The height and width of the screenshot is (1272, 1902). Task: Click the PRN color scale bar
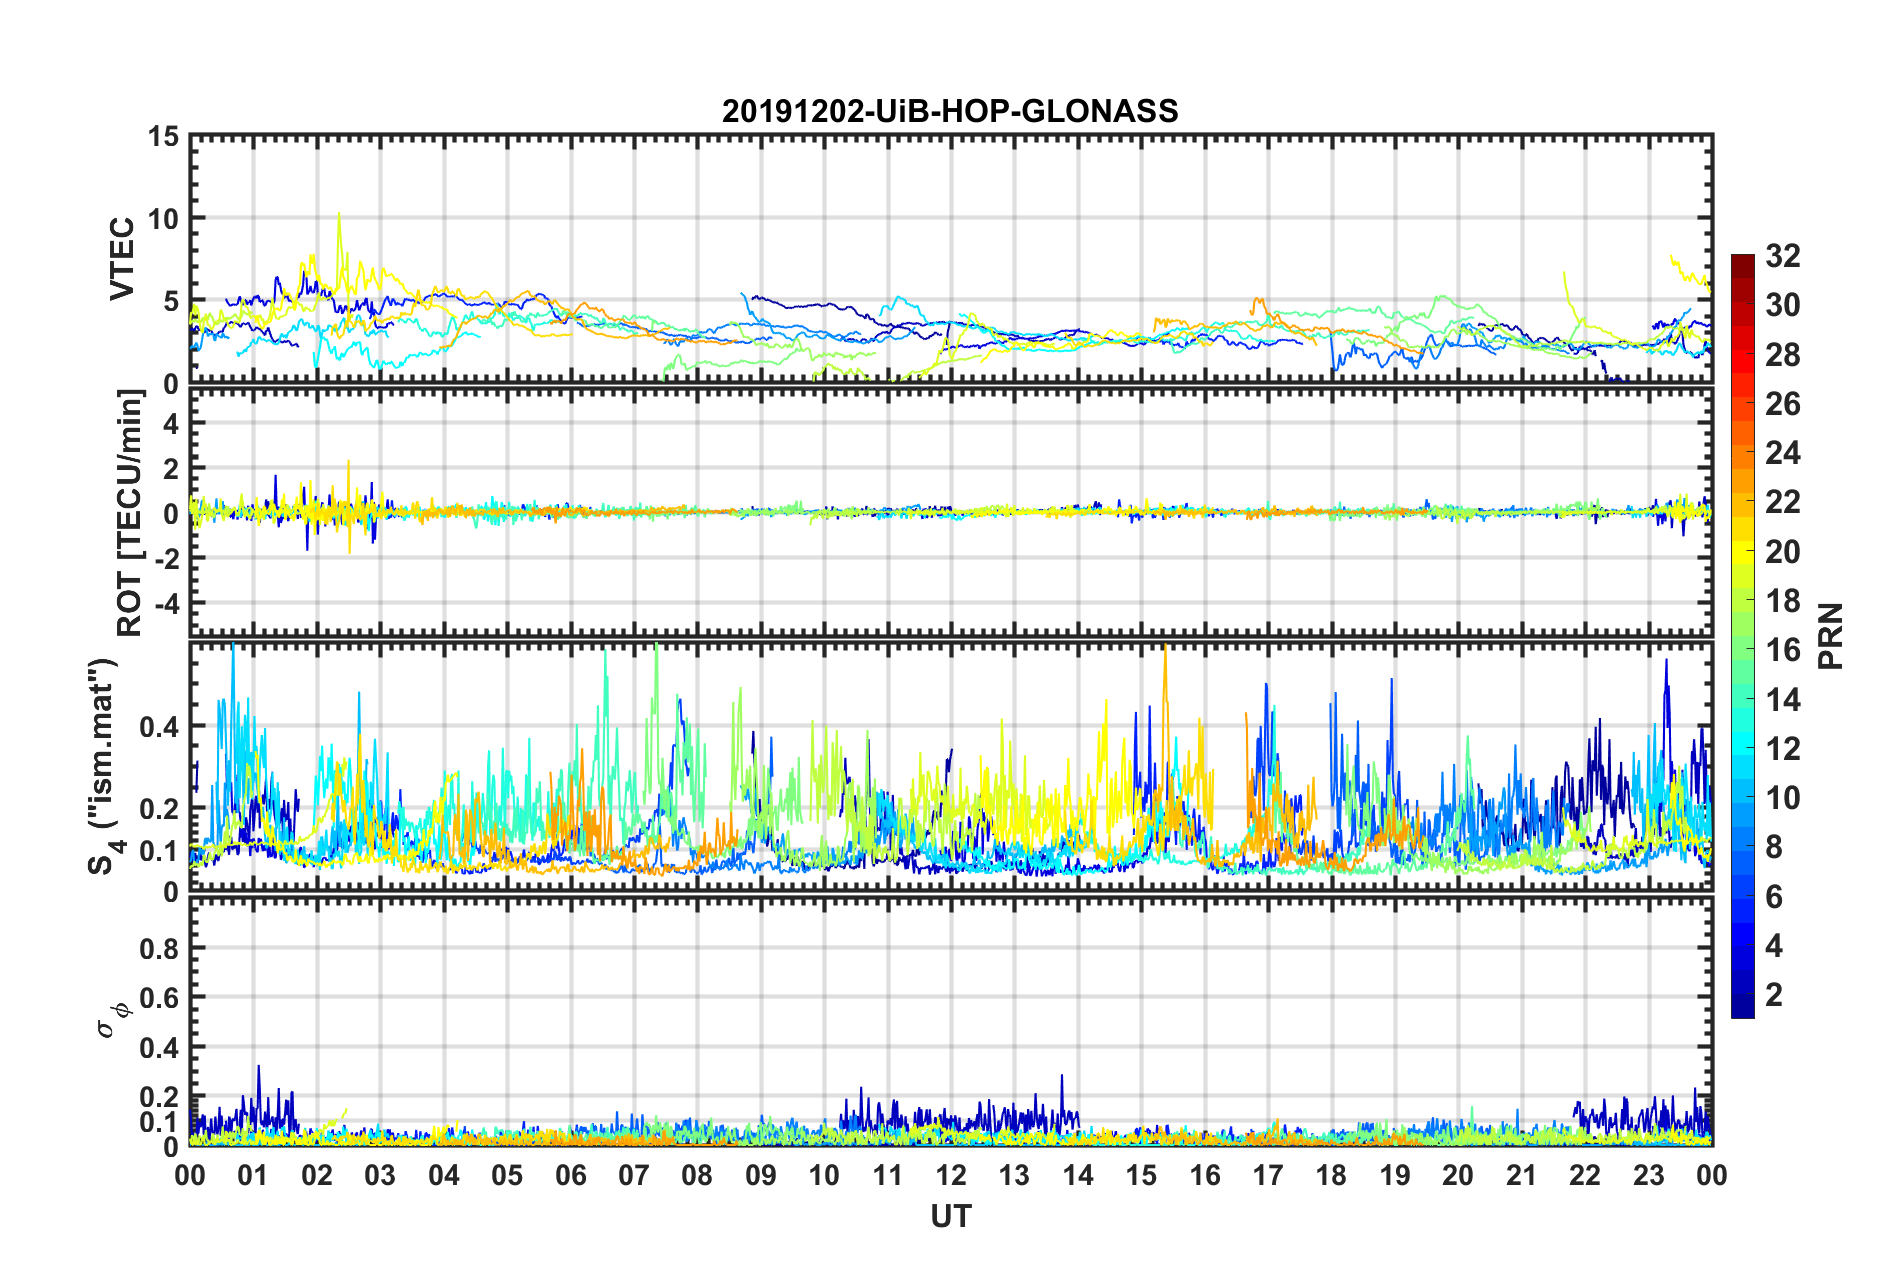[1742, 636]
